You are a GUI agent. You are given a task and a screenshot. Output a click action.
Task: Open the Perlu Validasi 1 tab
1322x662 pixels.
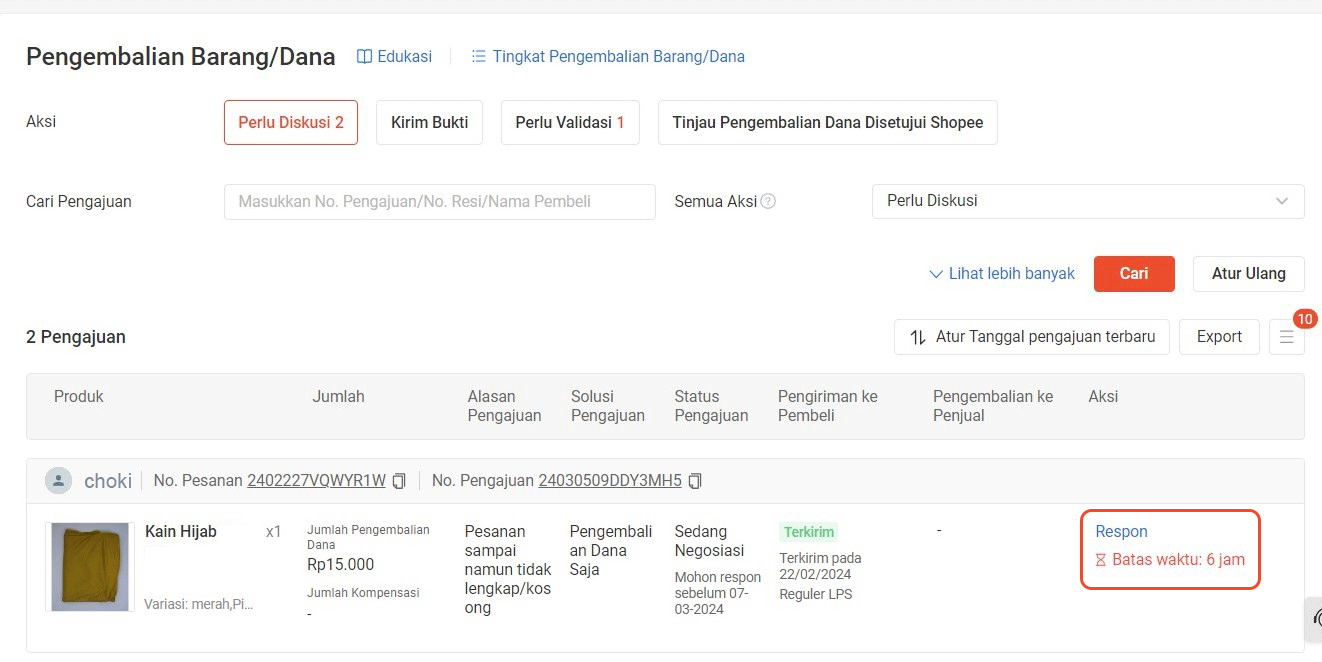pyautogui.click(x=570, y=121)
